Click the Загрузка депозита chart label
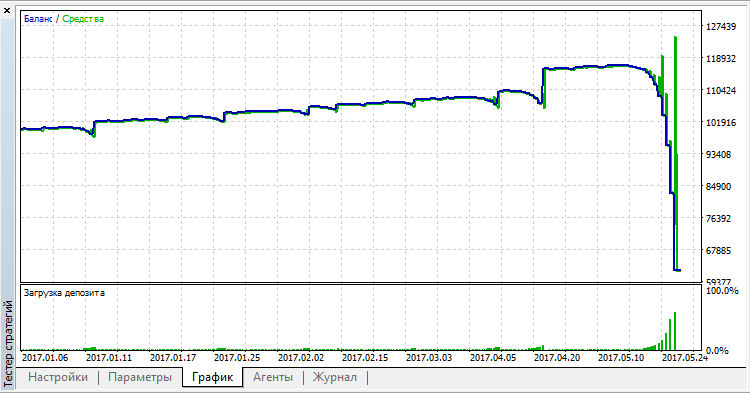The height and width of the screenshot is (394, 750). 64,293
